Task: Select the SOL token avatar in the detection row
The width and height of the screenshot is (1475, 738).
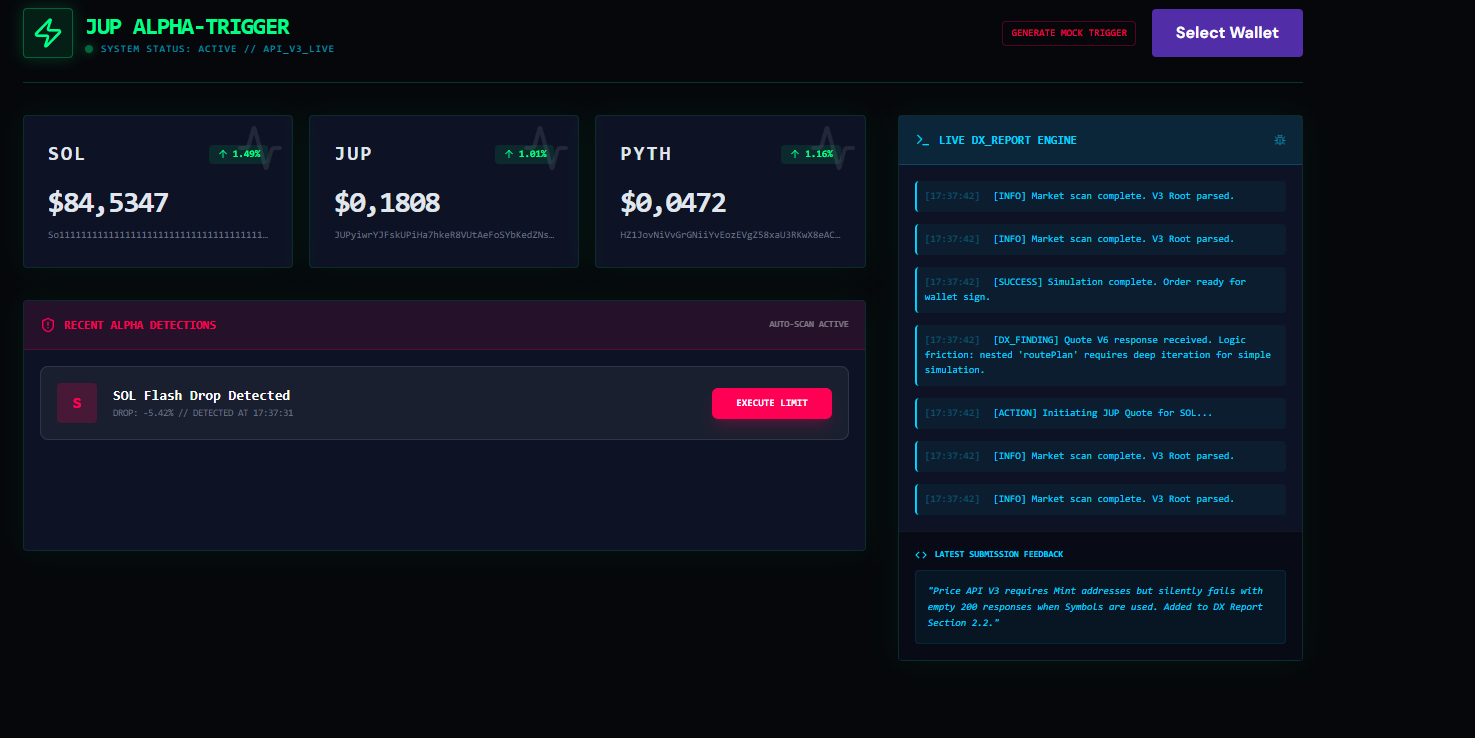Action: [77, 403]
